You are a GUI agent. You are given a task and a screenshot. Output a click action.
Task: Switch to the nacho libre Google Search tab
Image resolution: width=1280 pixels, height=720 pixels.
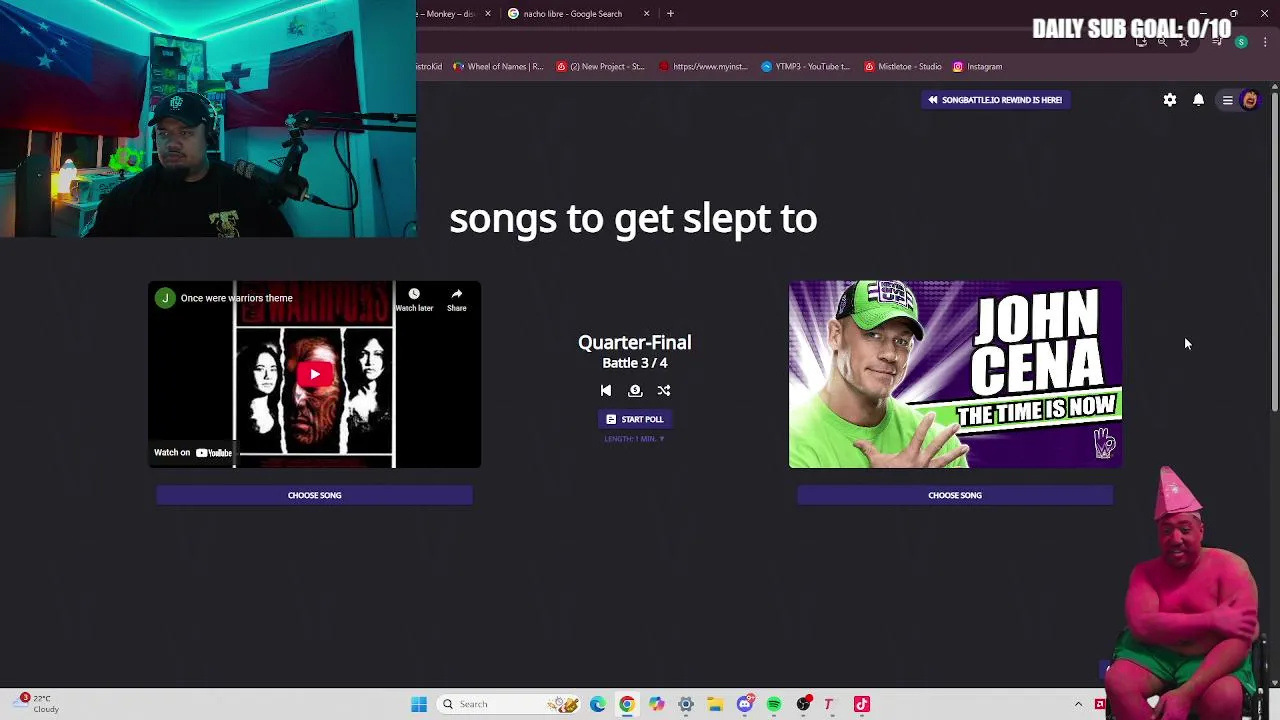coord(573,14)
